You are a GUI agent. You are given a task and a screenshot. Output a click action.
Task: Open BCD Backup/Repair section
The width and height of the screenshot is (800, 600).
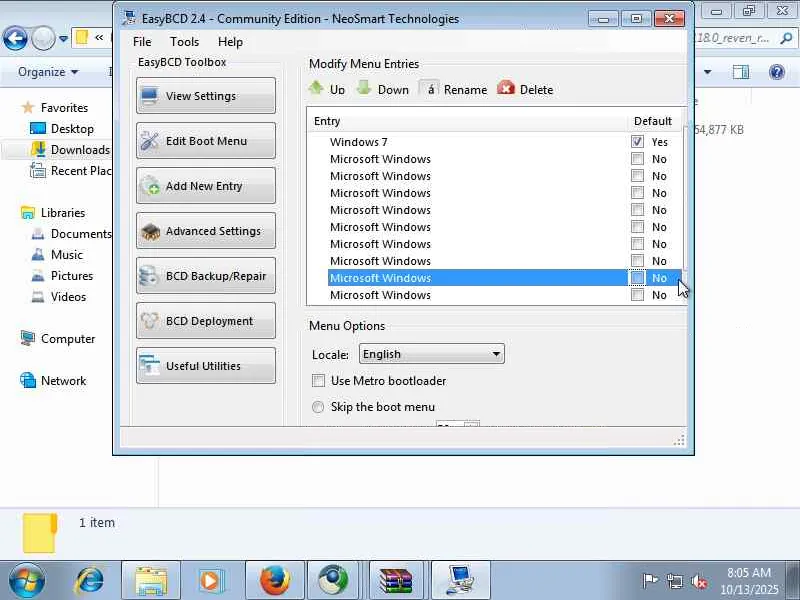point(206,276)
